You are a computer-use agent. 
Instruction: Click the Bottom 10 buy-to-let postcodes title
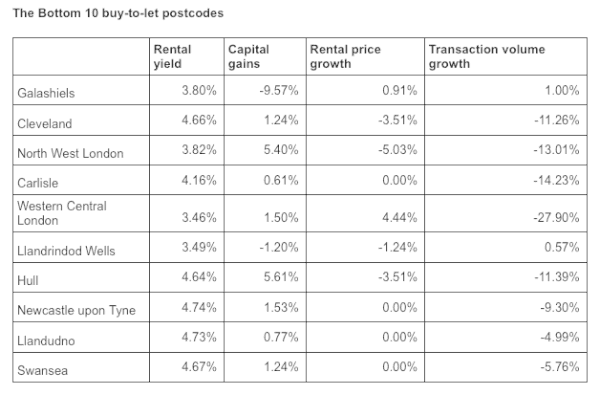[118, 13]
